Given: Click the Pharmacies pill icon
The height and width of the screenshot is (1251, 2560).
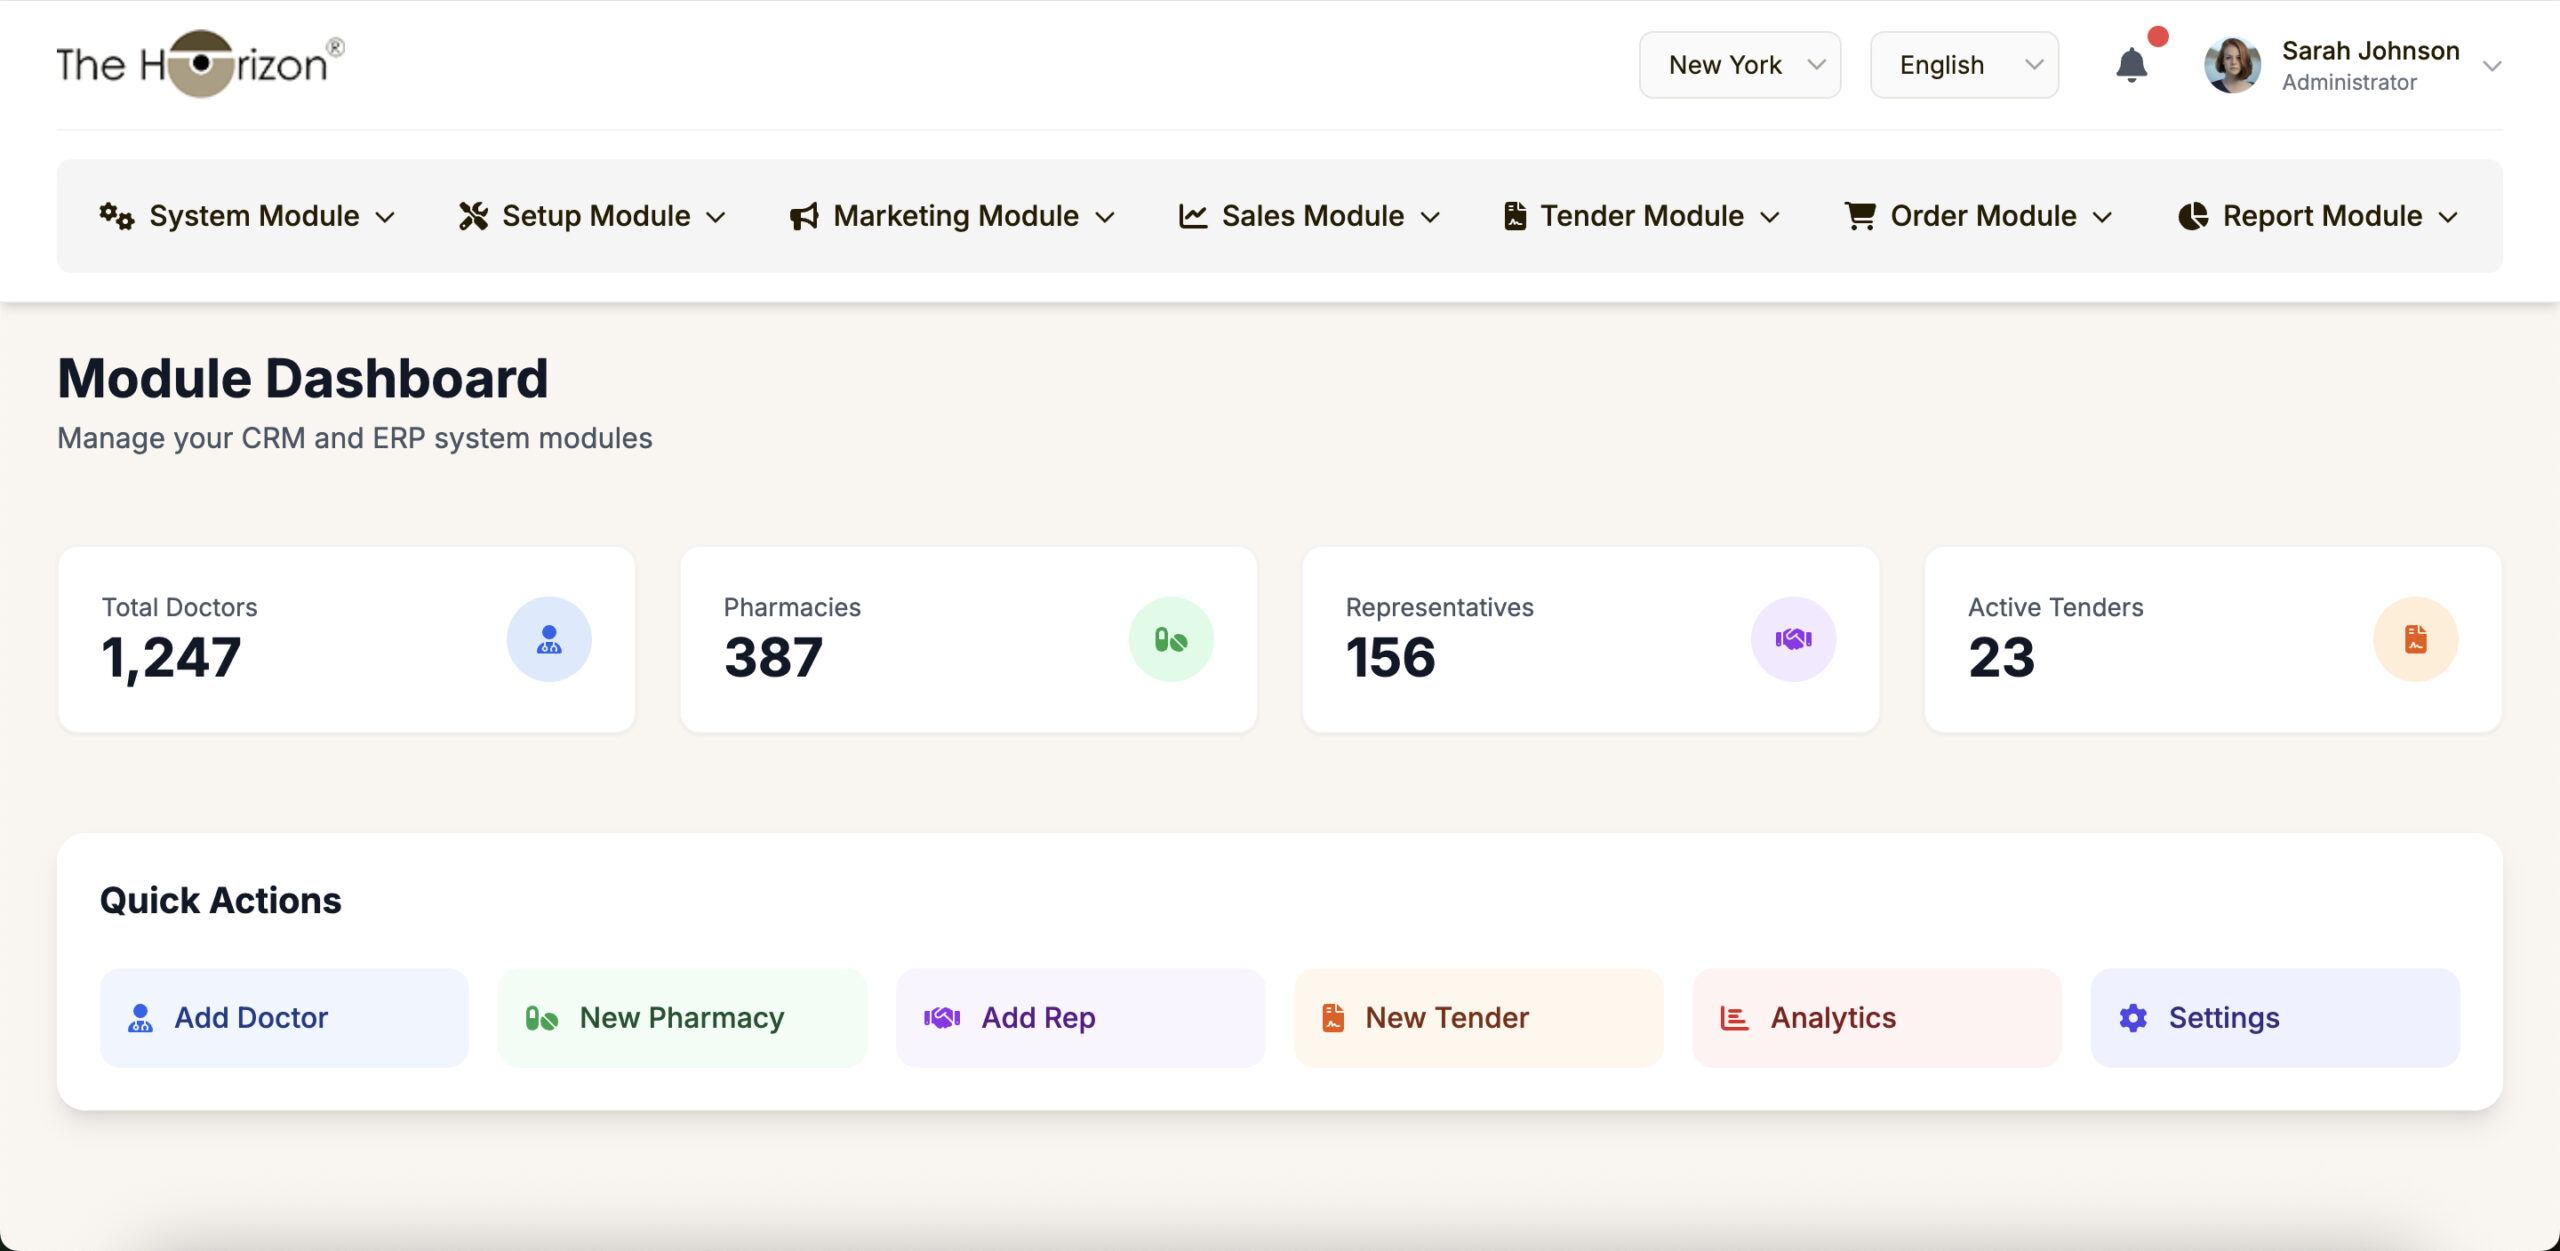Looking at the screenshot, I should tap(1171, 639).
